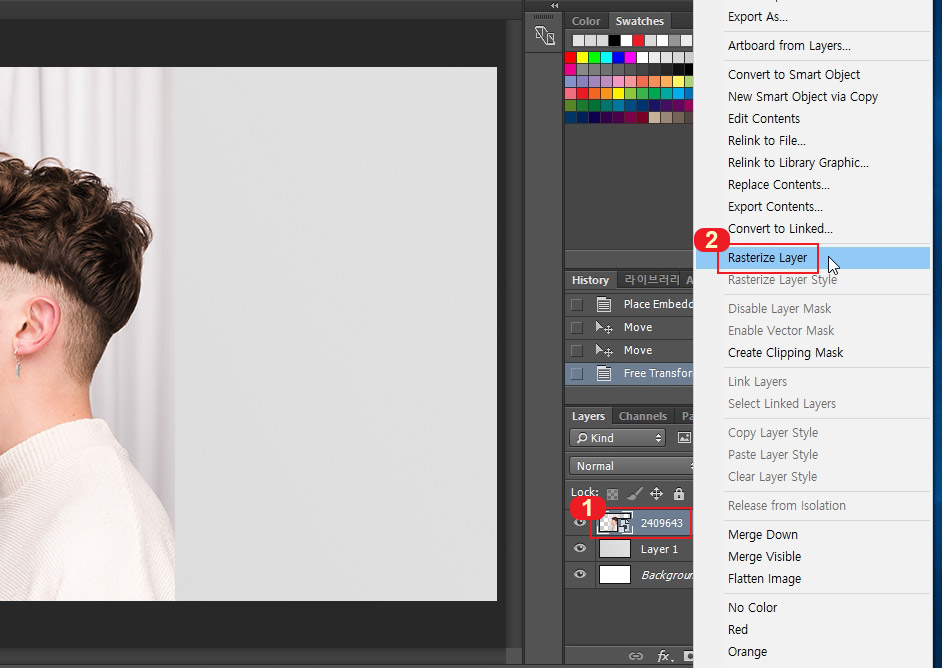
Task: Switch to the History tab
Action: coord(590,281)
